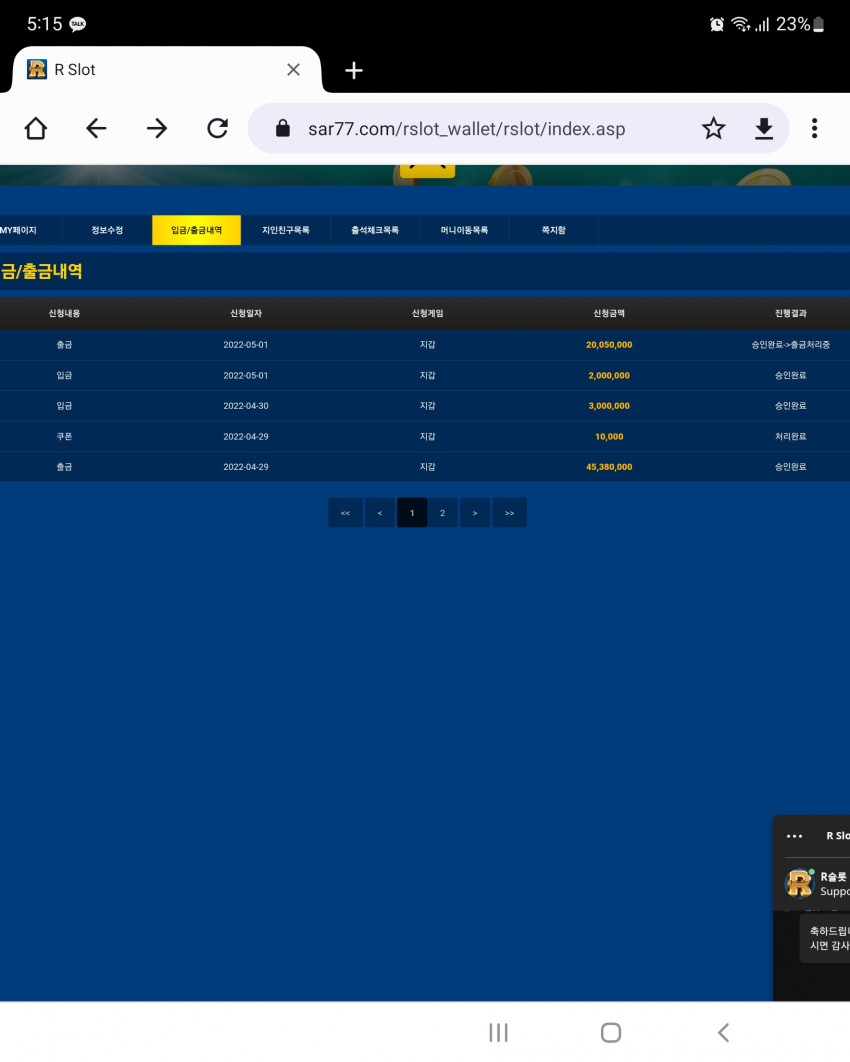Viewport: 850px width, 1062px height.
Task: Switch to the 정보수정 tab
Action: coord(107,230)
